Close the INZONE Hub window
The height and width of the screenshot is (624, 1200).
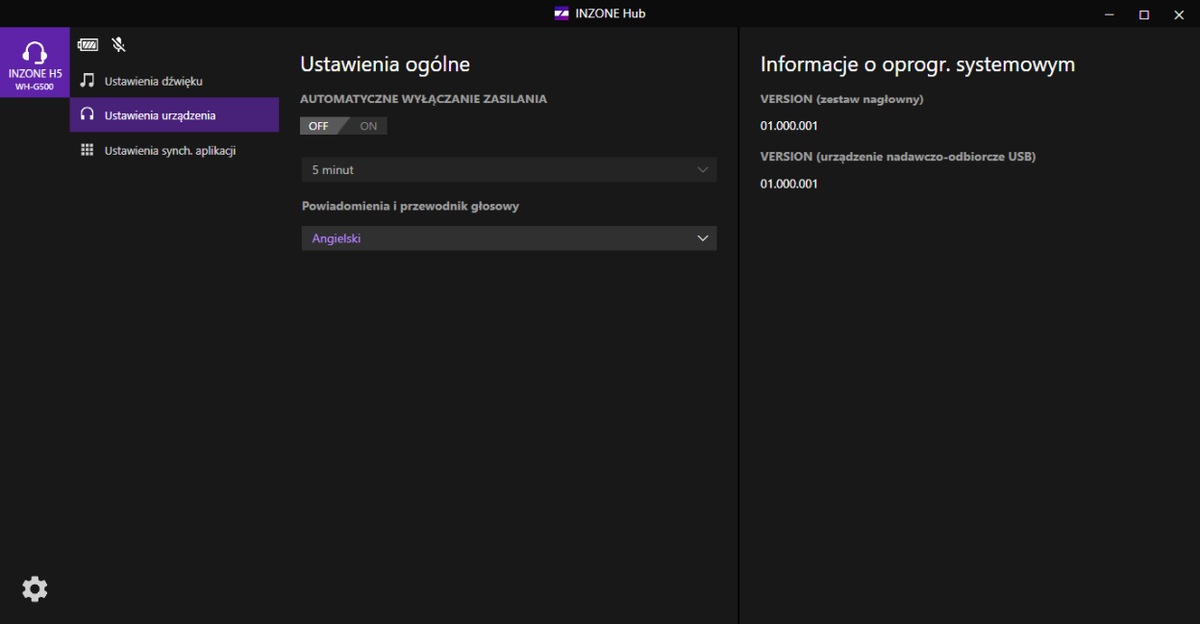coord(1179,14)
